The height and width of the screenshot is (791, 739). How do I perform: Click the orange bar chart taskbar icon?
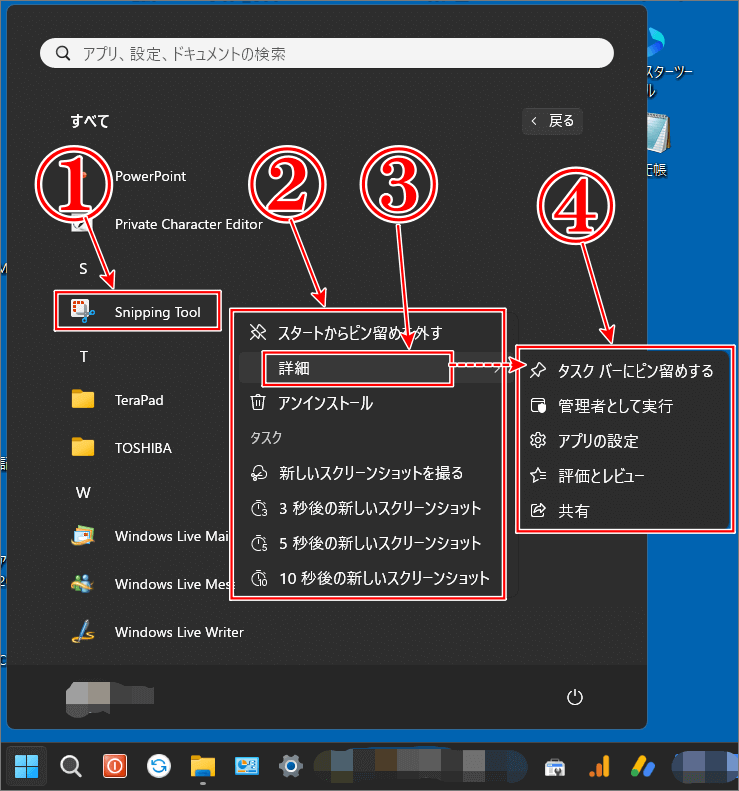599,766
